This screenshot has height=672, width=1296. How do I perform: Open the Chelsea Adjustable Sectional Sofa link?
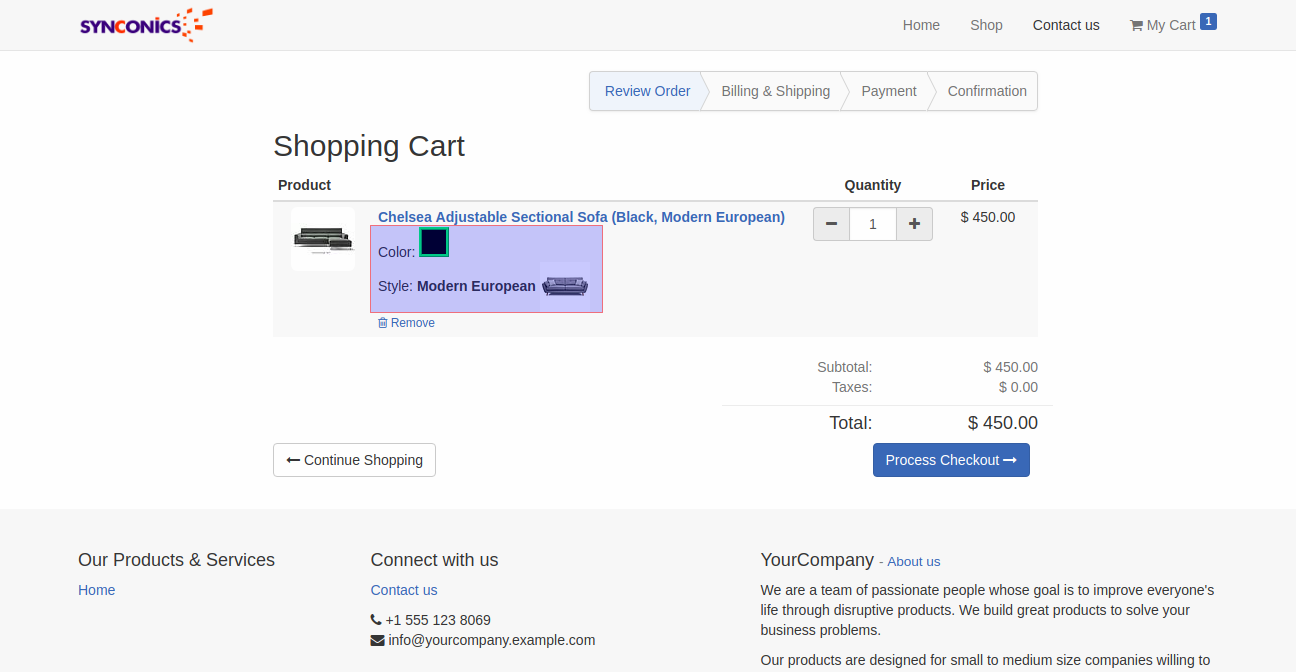[581, 217]
